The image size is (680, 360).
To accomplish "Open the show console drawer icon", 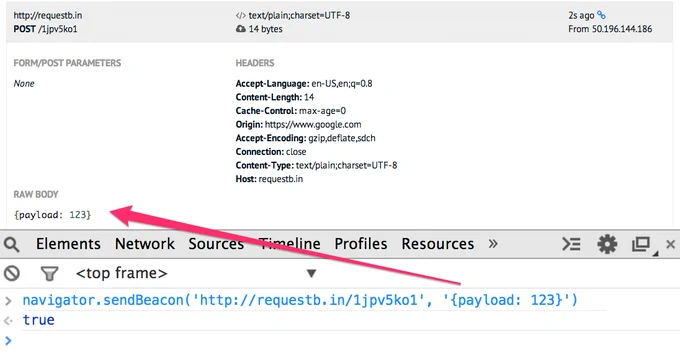I will tap(571, 244).
